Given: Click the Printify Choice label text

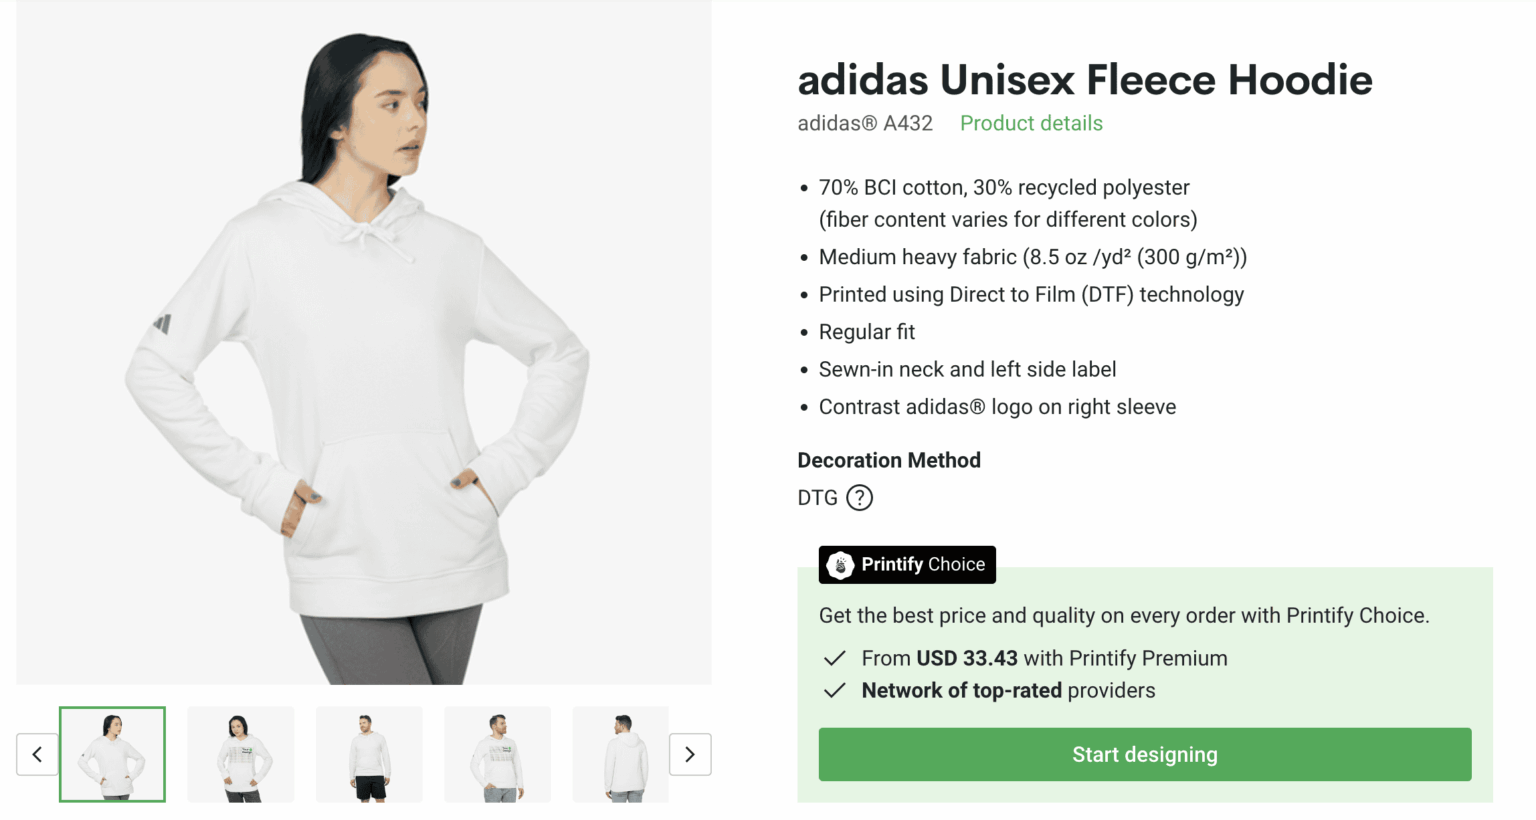Looking at the screenshot, I should pyautogui.click(x=923, y=565).
